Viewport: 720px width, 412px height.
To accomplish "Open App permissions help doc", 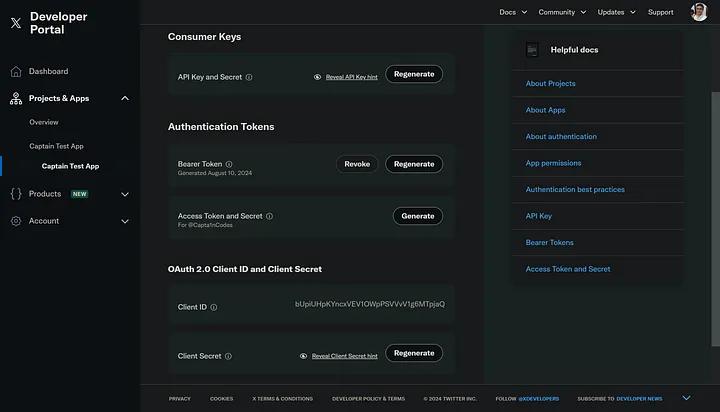I will tap(553, 163).
